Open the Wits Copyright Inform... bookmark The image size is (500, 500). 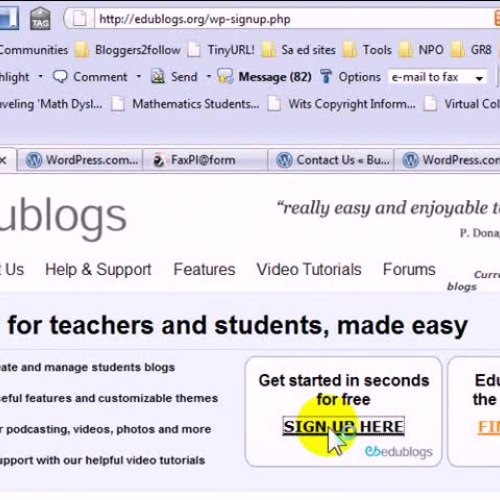click(342, 104)
